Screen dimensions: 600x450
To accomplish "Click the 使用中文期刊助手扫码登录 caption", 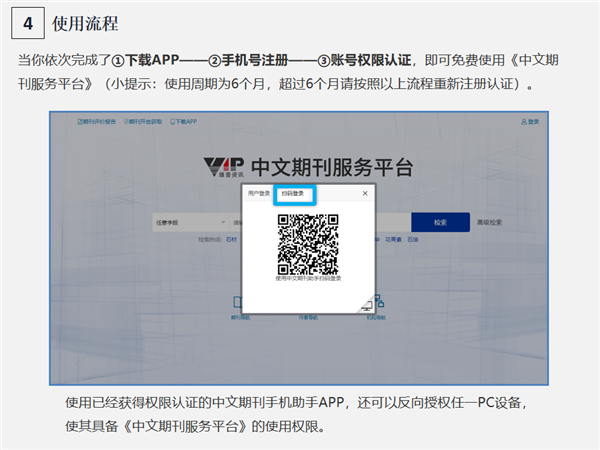I will (x=308, y=278).
